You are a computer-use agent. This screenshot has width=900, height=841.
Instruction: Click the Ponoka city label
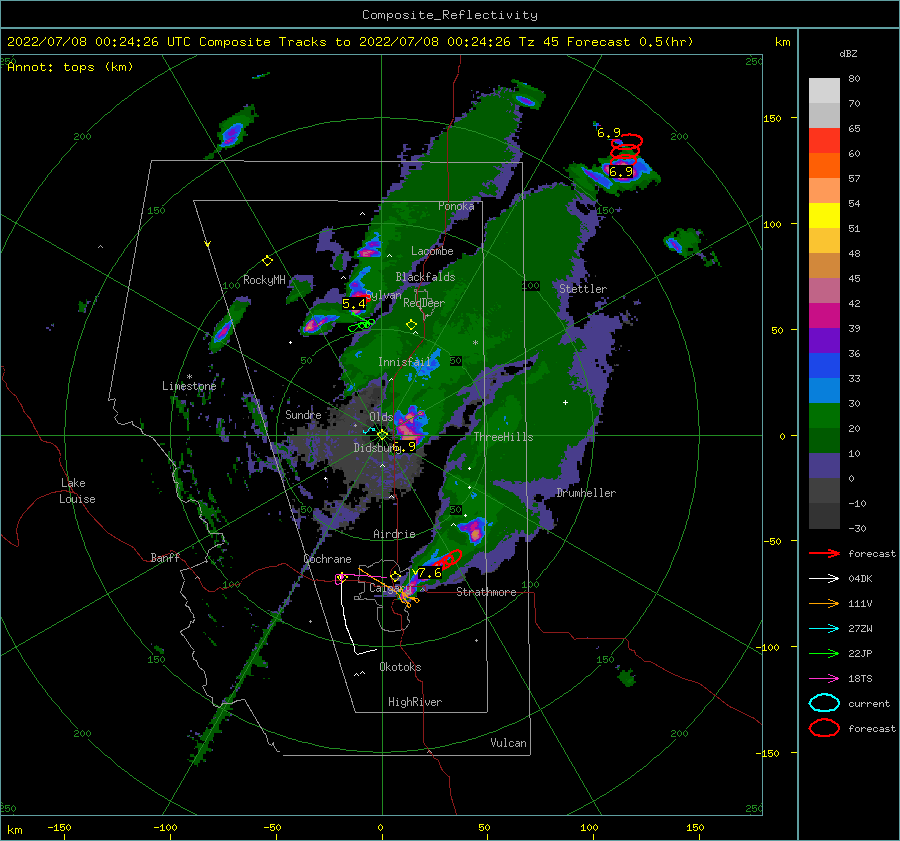(x=456, y=206)
